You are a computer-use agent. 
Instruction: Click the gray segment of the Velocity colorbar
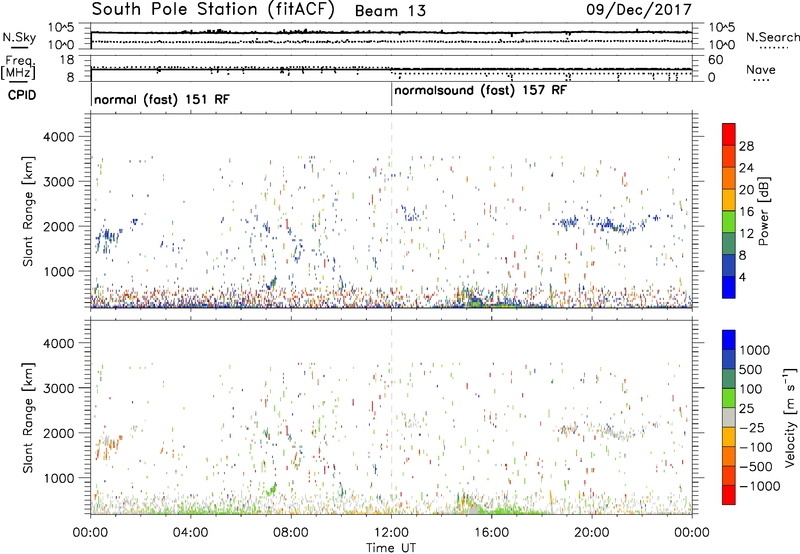tap(729, 417)
